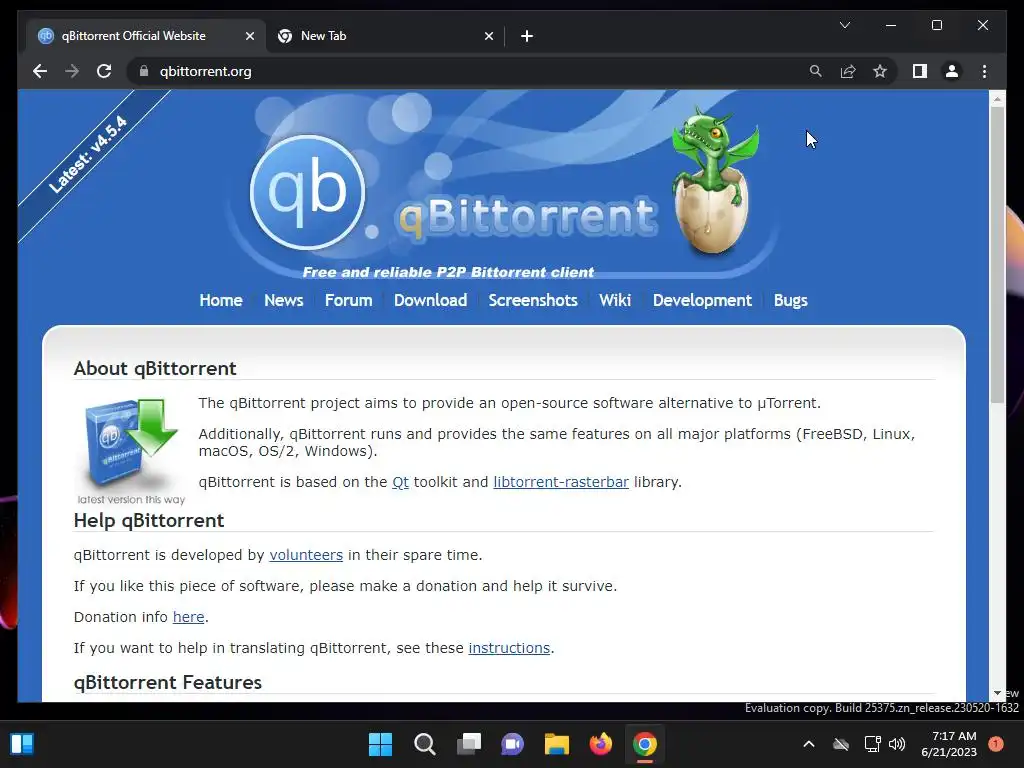This screenshot has width=1024, height=768.
Task: Click the scrollbar up arrow
Action: (997, 99)
